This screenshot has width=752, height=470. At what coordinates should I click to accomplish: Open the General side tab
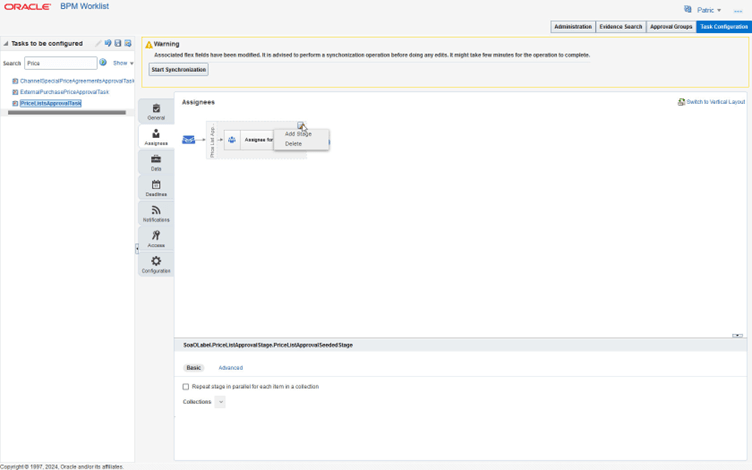point(156,112)
